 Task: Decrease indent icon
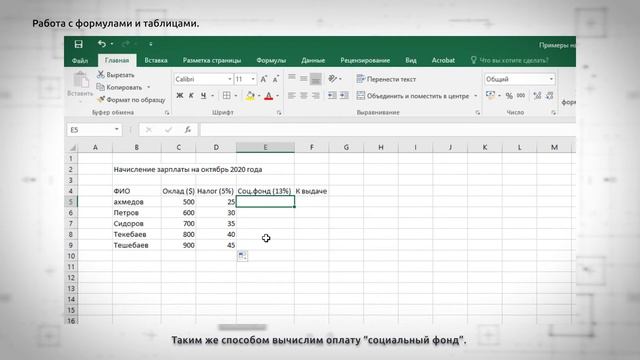(x=332, y=96)
